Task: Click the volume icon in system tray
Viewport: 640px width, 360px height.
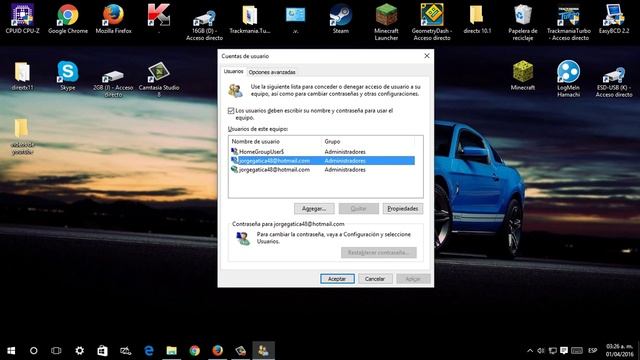Action: click(541, 350)
